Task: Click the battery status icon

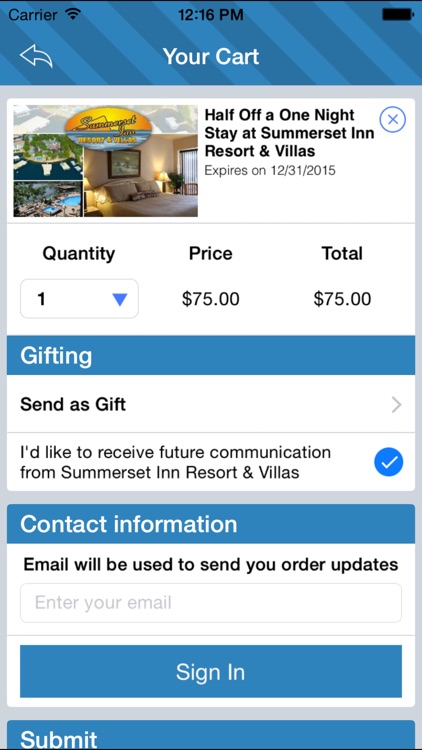Action: pyautogui.click(x=397, y=14)
